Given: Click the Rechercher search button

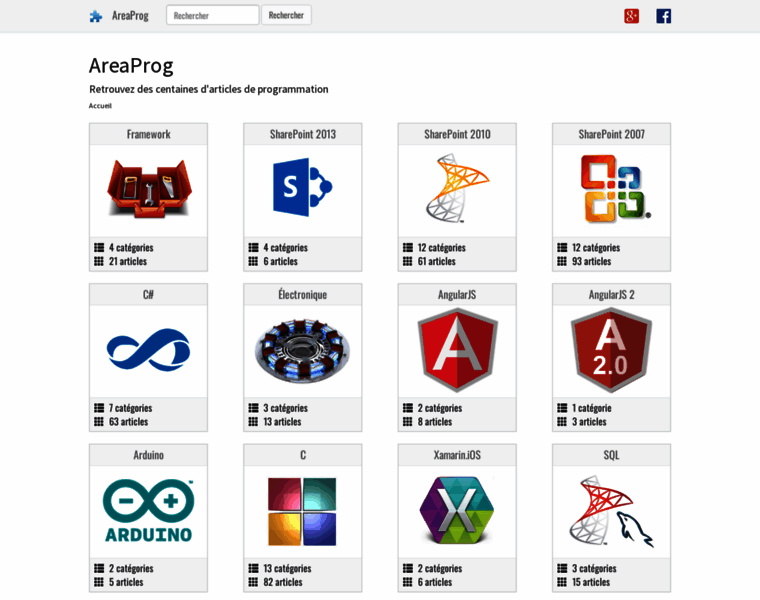Looking at the screenshot, I should pyautogui.click(x=286, y=15).
